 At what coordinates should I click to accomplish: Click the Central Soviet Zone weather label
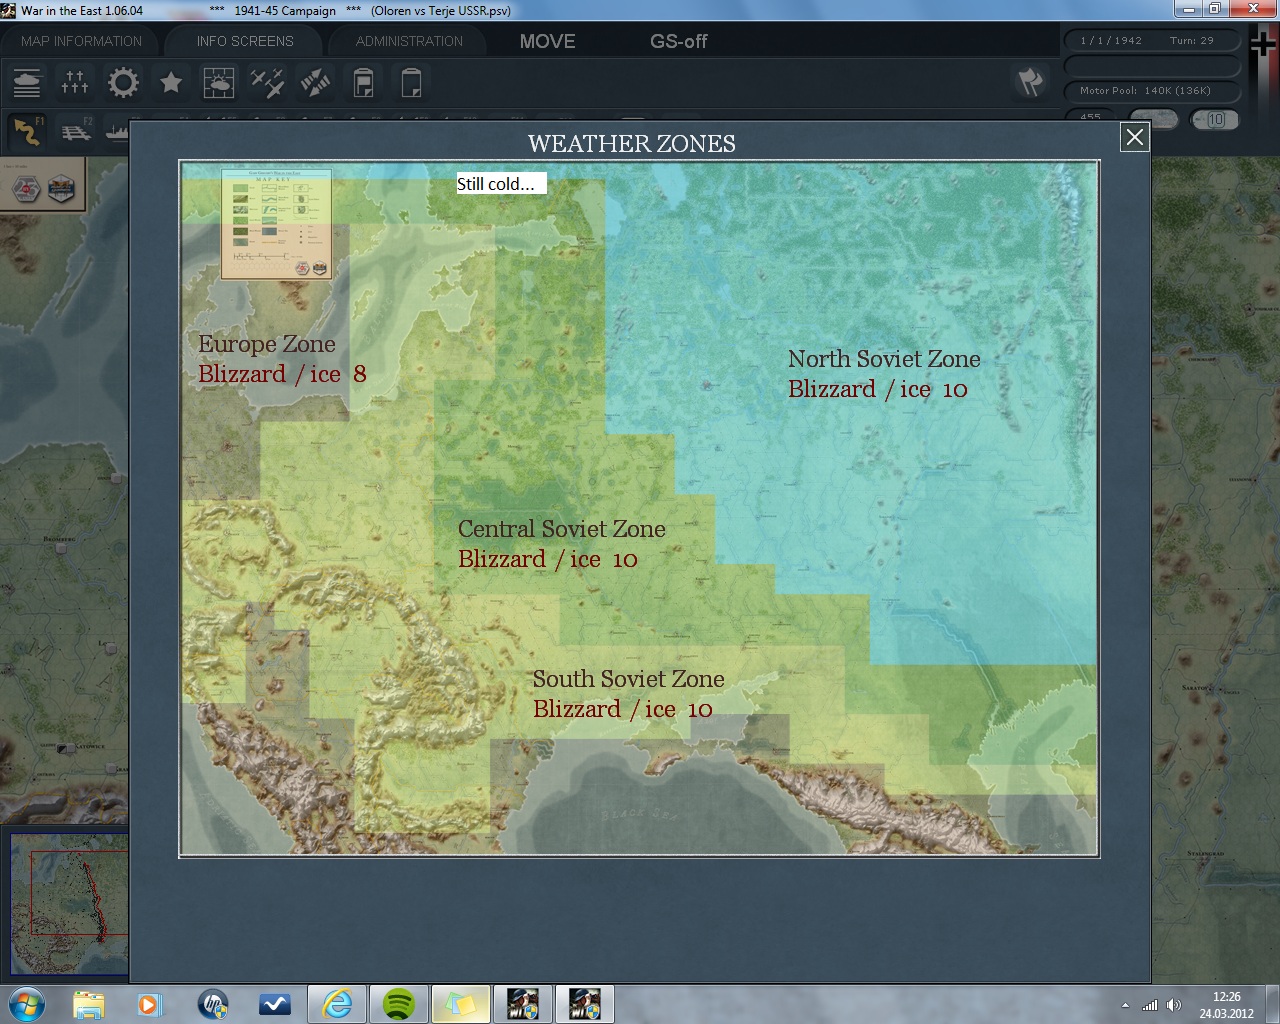(x=561, y=544)
